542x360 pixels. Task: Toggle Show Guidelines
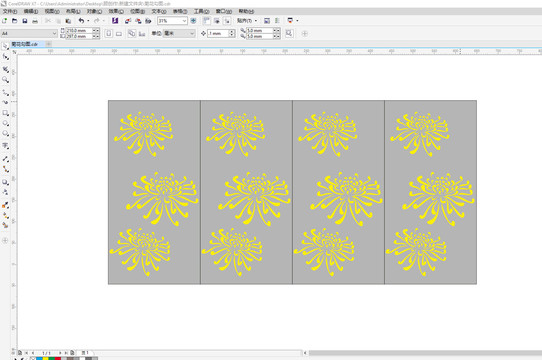coord(227,21)
